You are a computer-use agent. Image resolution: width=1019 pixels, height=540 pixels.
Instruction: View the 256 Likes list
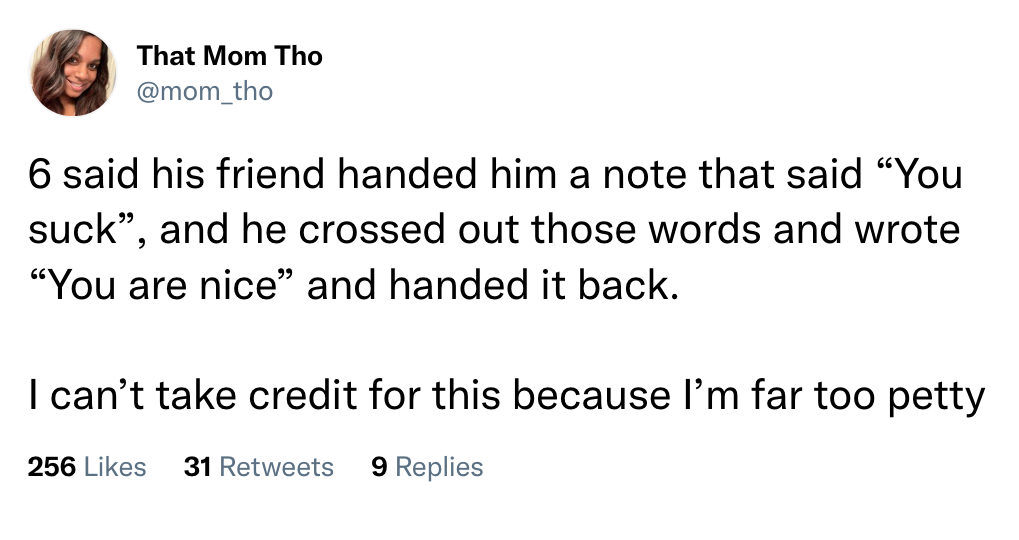pos(87,467)
